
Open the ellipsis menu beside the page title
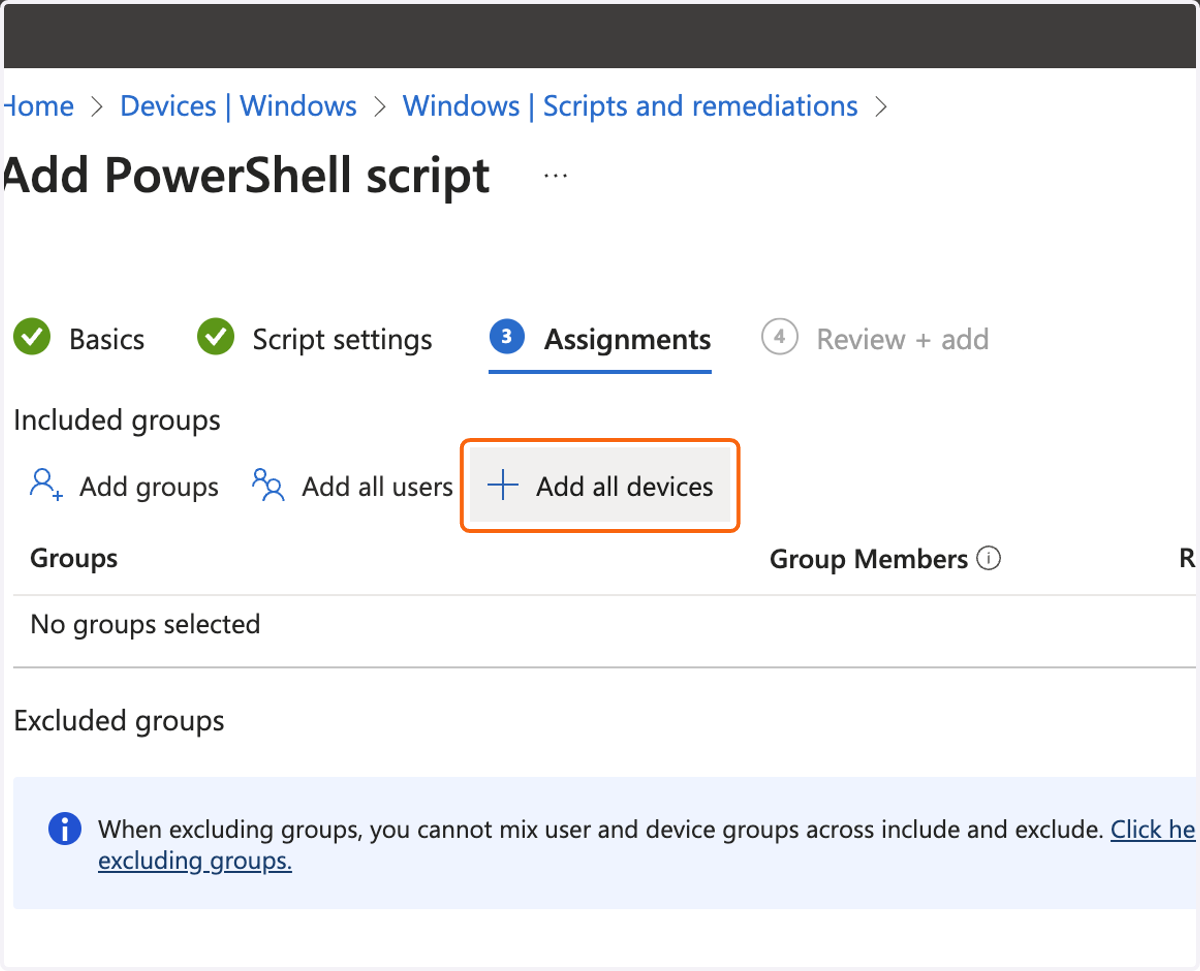pyautogui.click(x=555, y=175)
